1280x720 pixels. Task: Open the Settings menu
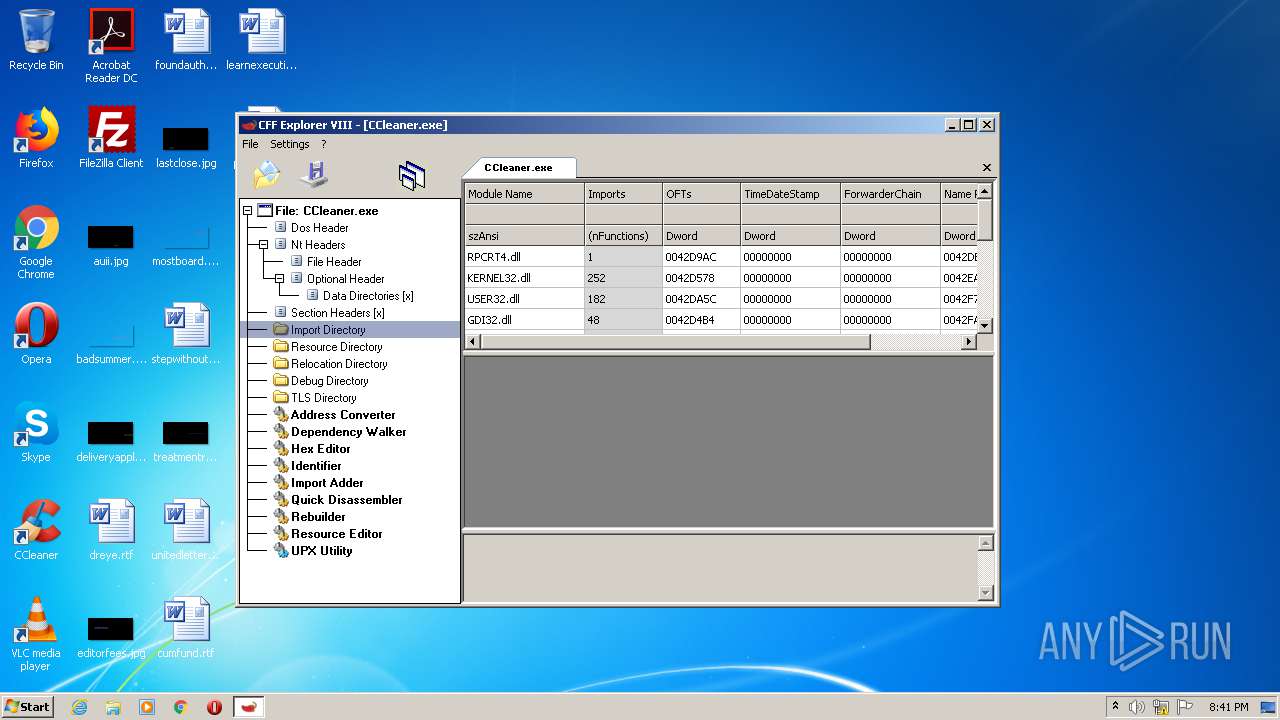coord(290,144)
